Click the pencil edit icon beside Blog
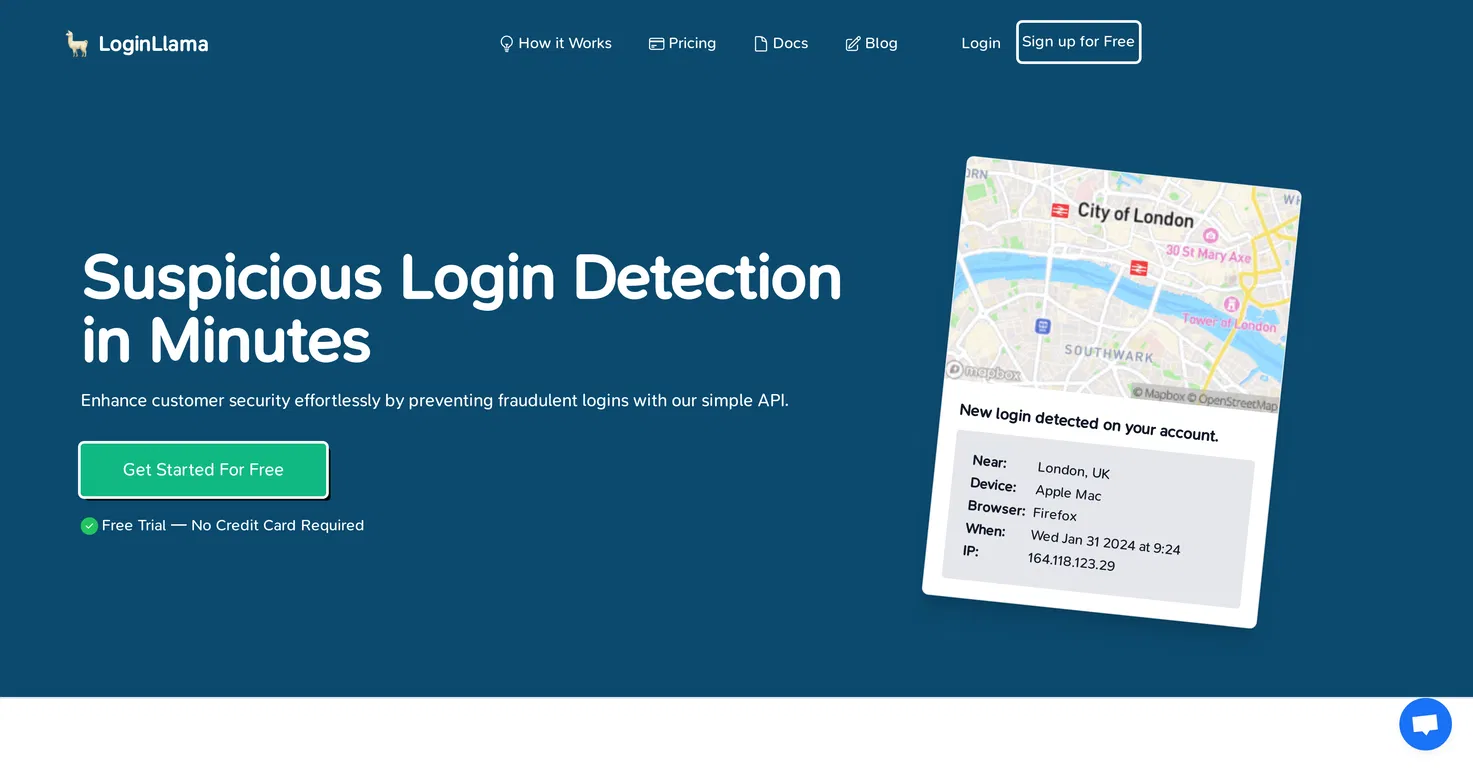 (853, 44)
